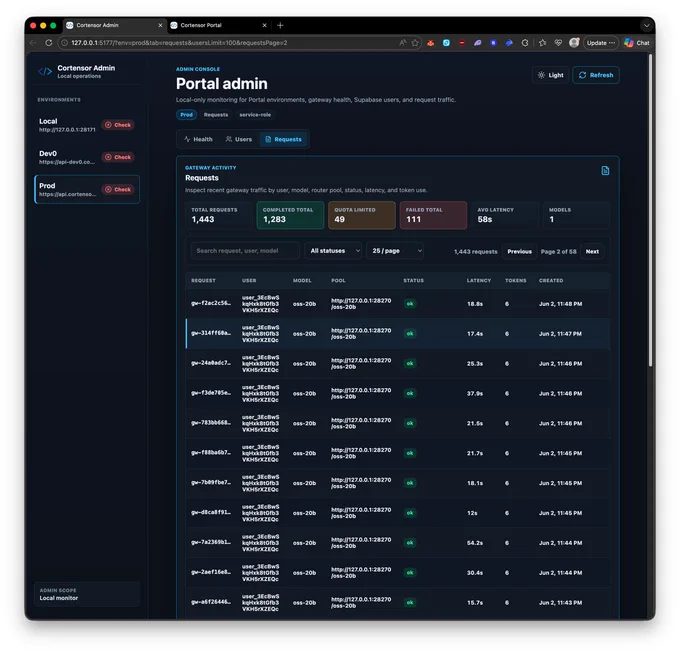Select request row gw-314ff60a
The height and width of the screenshot is (653, 680).
(398, 334)
